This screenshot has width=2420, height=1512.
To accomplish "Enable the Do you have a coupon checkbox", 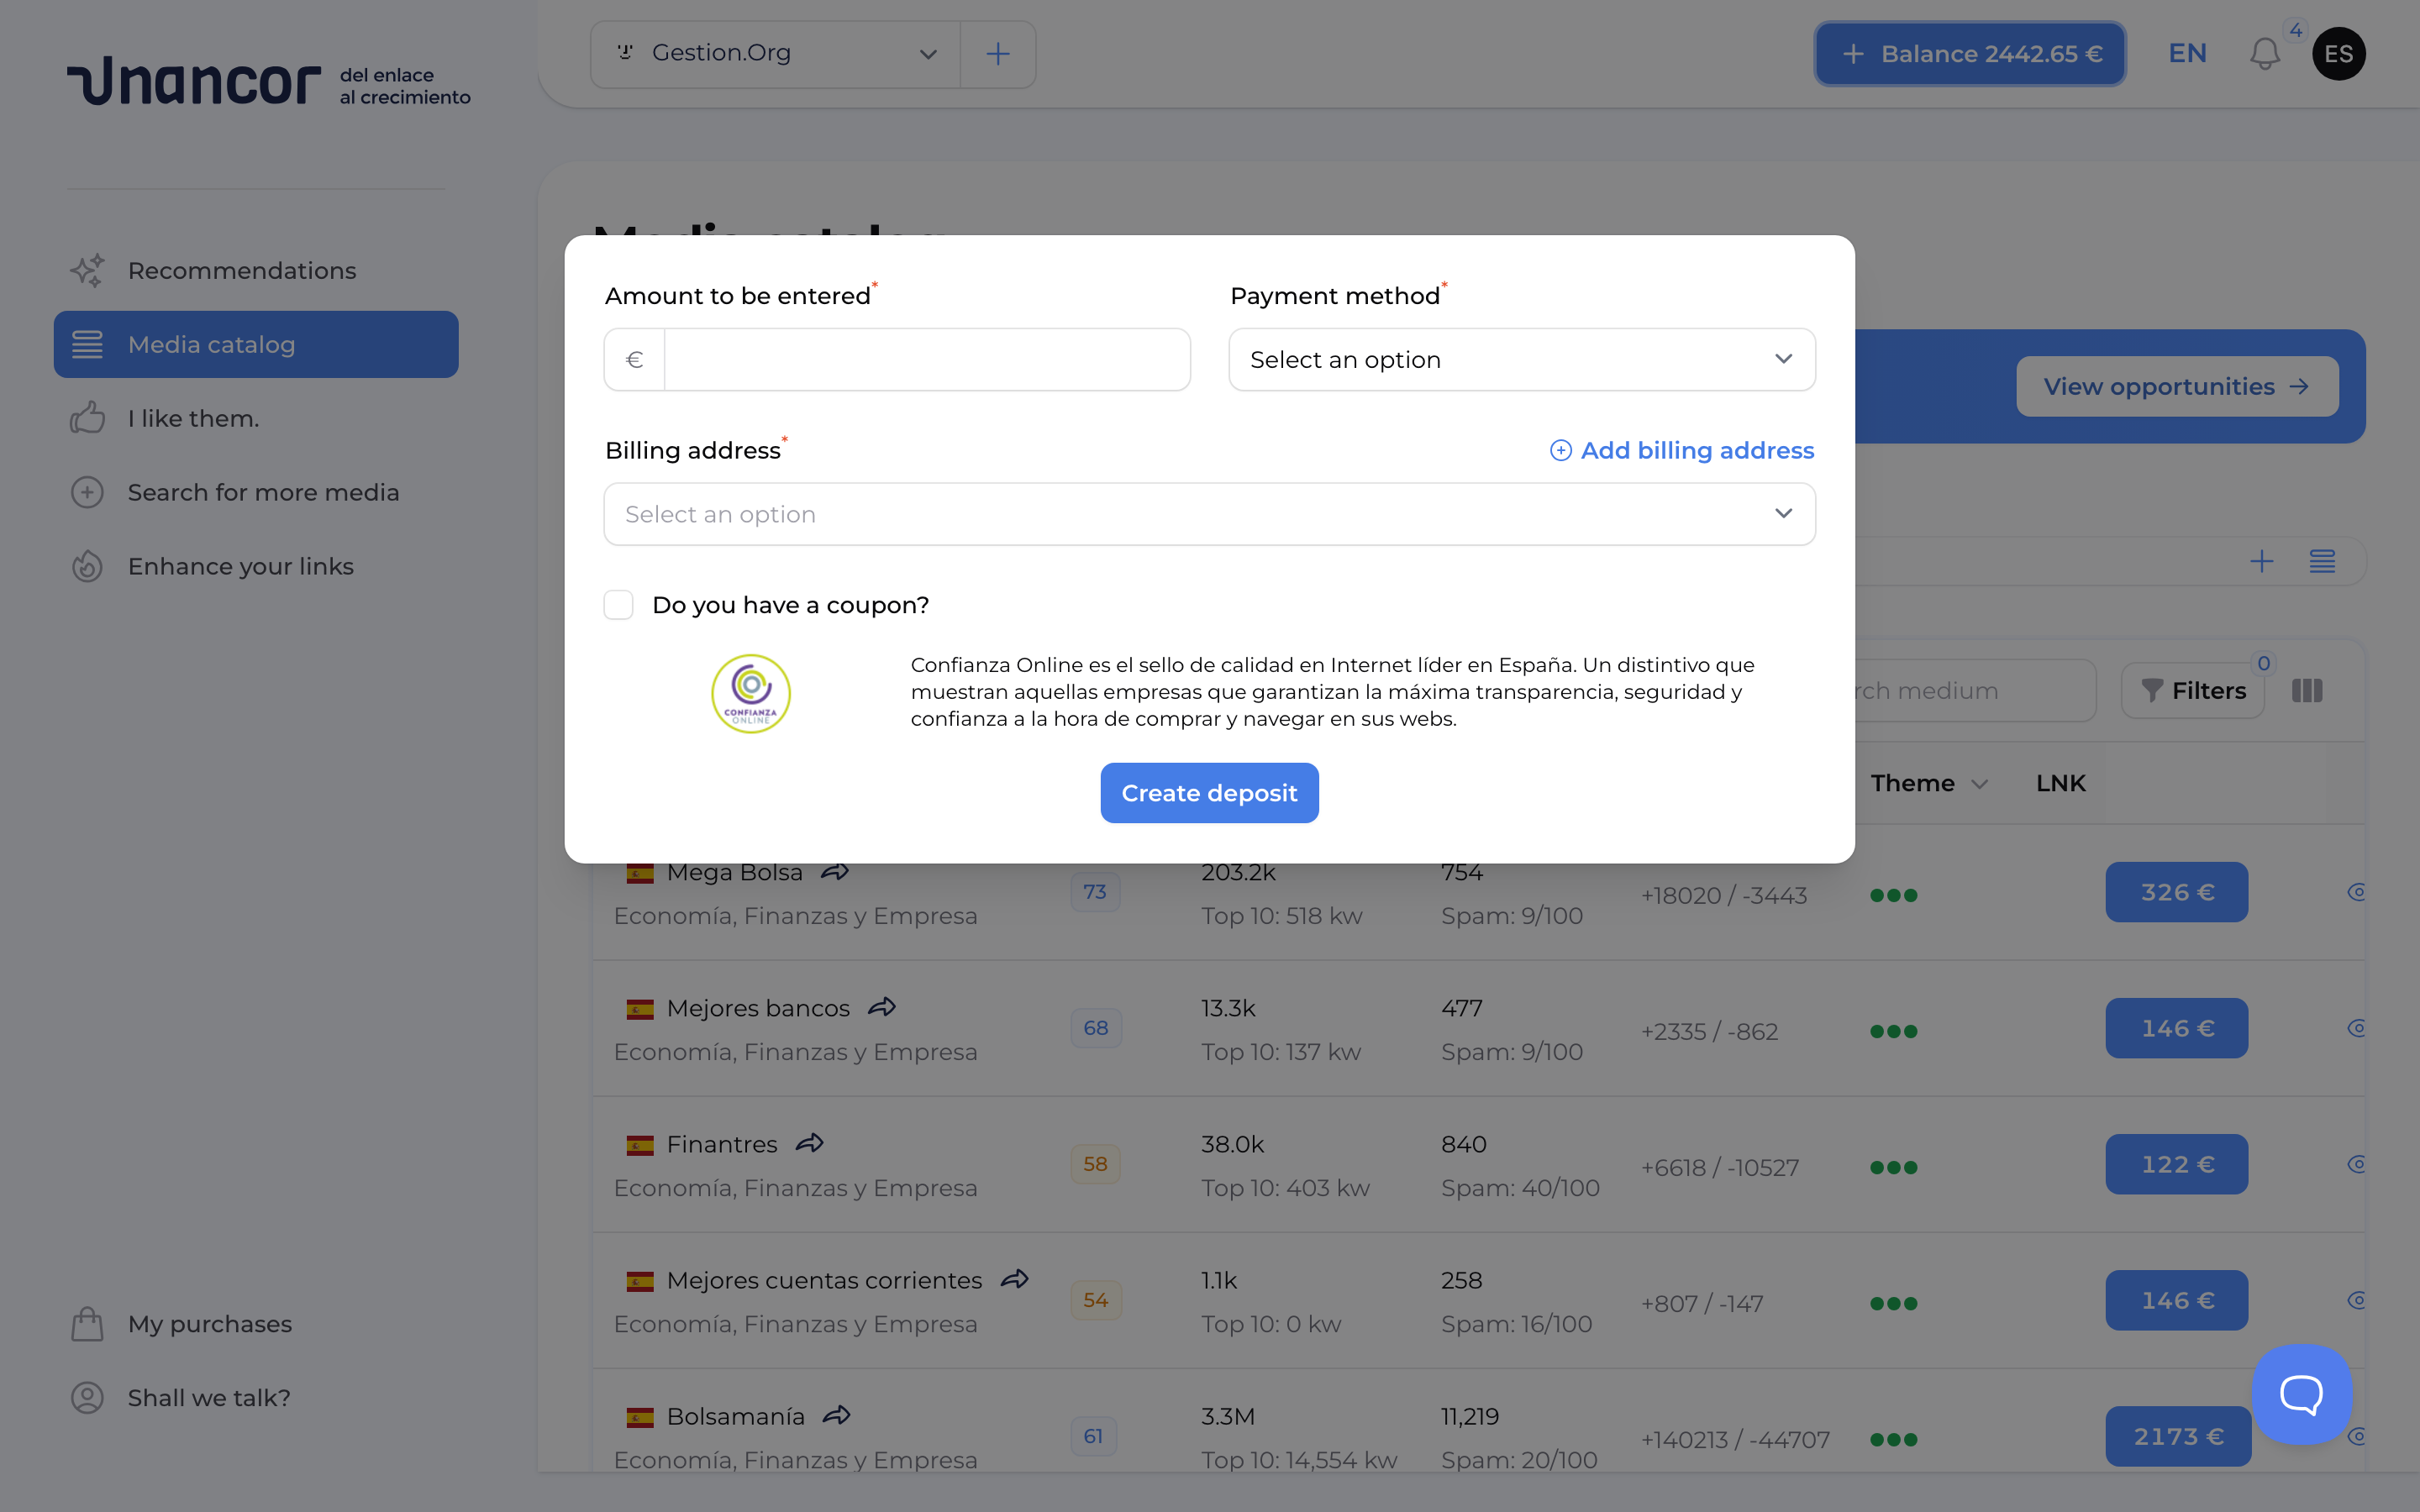I will [618, 604].
